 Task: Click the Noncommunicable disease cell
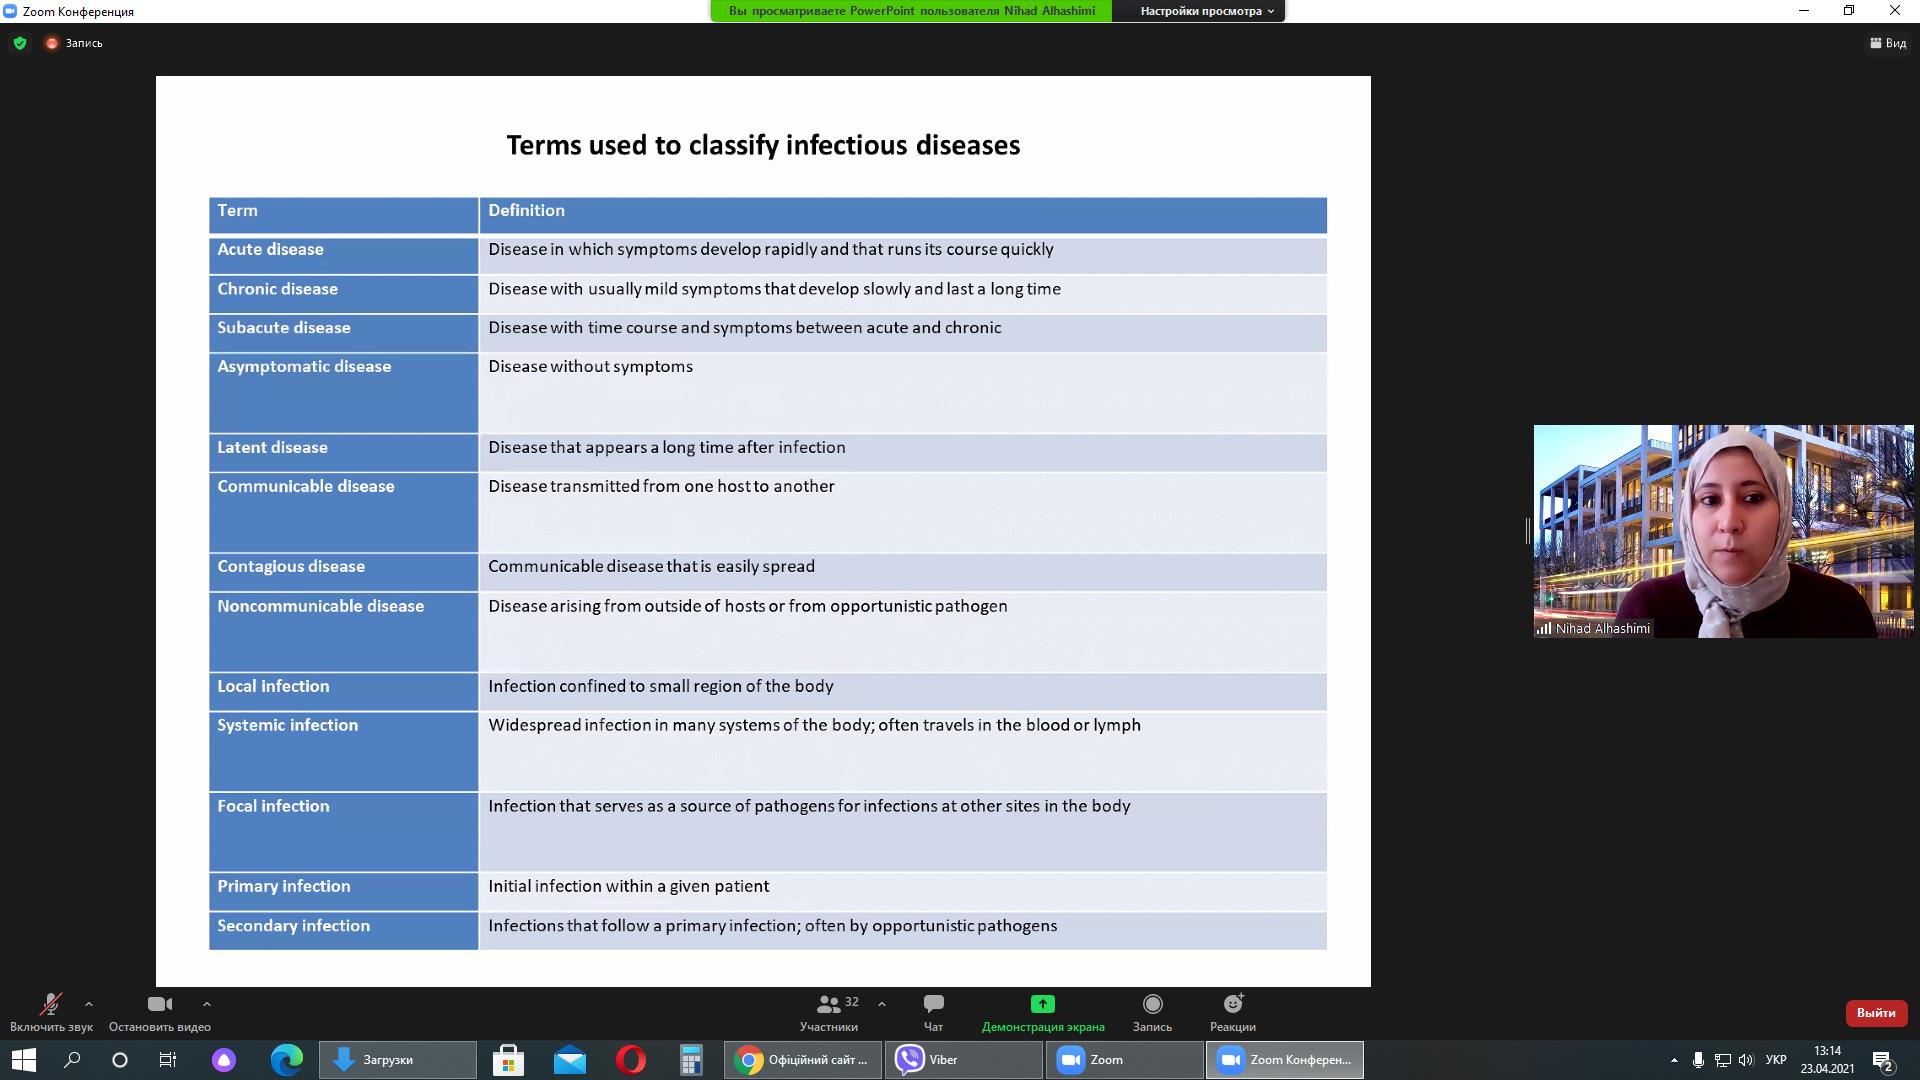[344, 632]
